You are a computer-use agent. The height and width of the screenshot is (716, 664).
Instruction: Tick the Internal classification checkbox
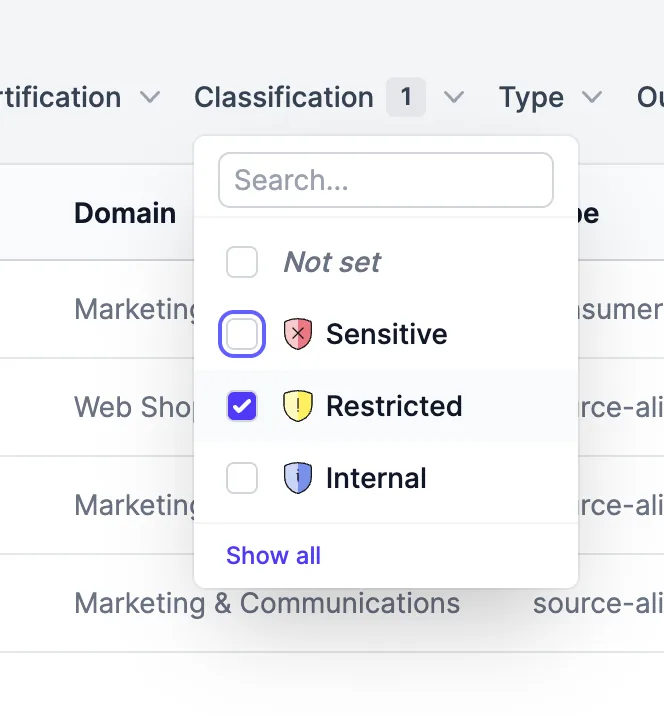242,478
